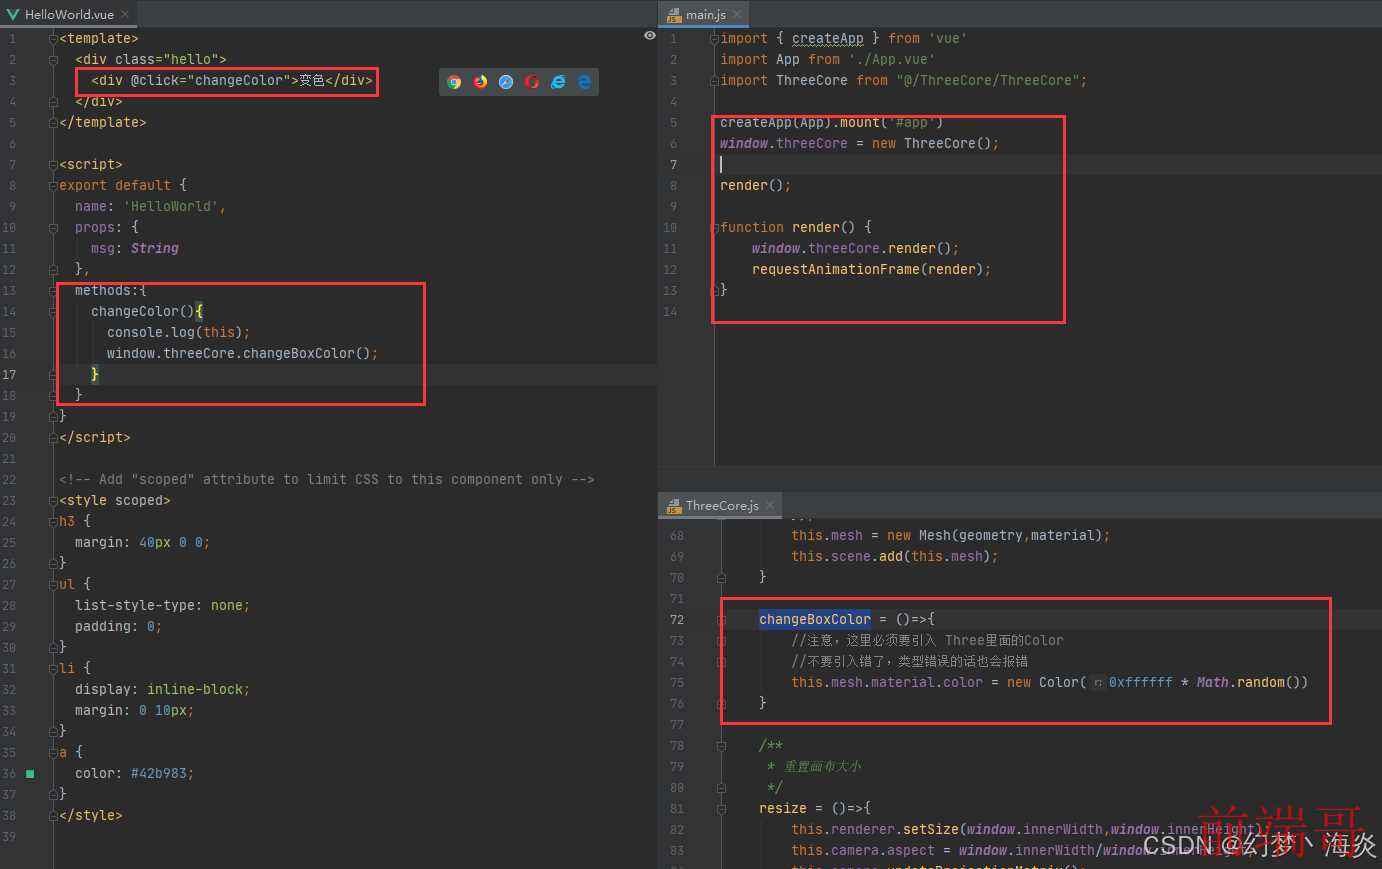Collapse the export default block fold marker
The width and height of the screenshot is (1382, 869).
click(53, 185)
